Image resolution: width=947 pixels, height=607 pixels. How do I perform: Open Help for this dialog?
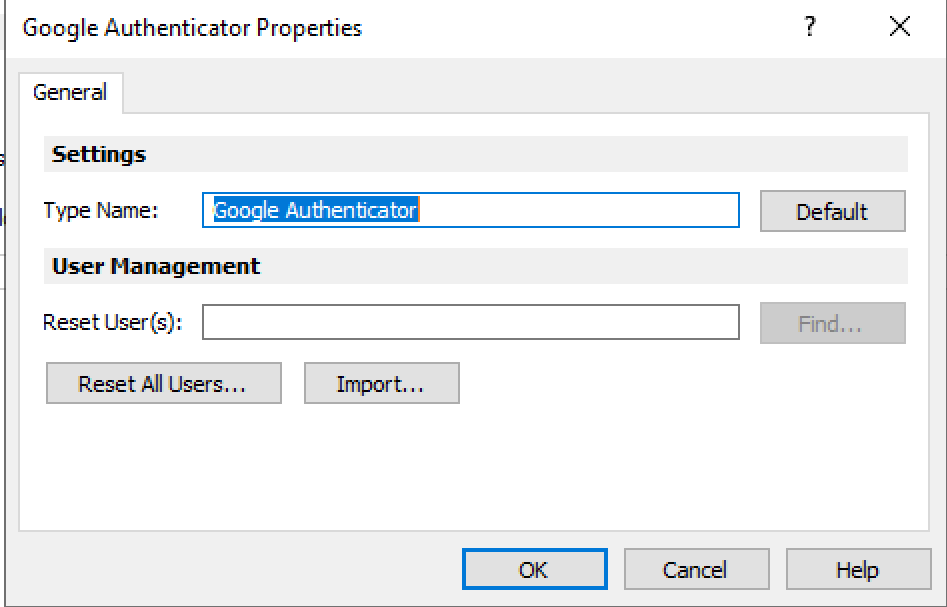(858, 569)
